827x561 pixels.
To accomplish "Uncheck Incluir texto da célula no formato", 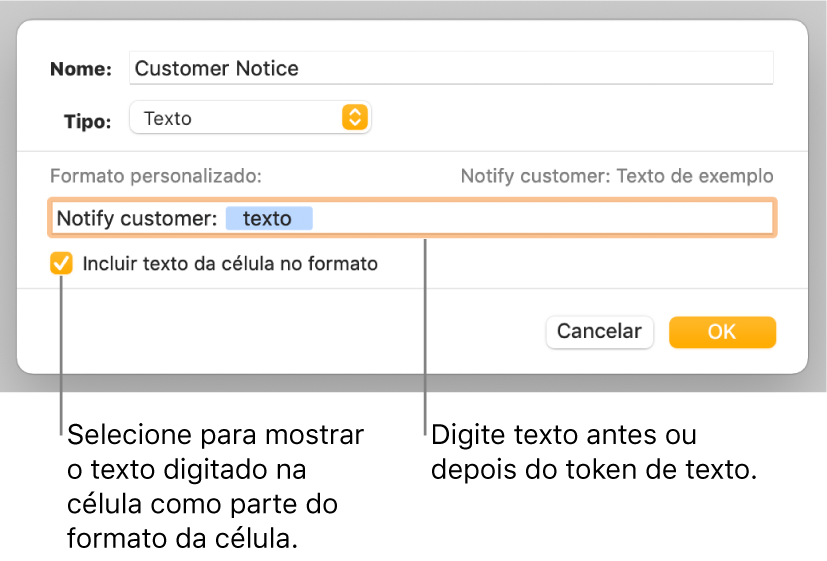I will coord(61,263).
